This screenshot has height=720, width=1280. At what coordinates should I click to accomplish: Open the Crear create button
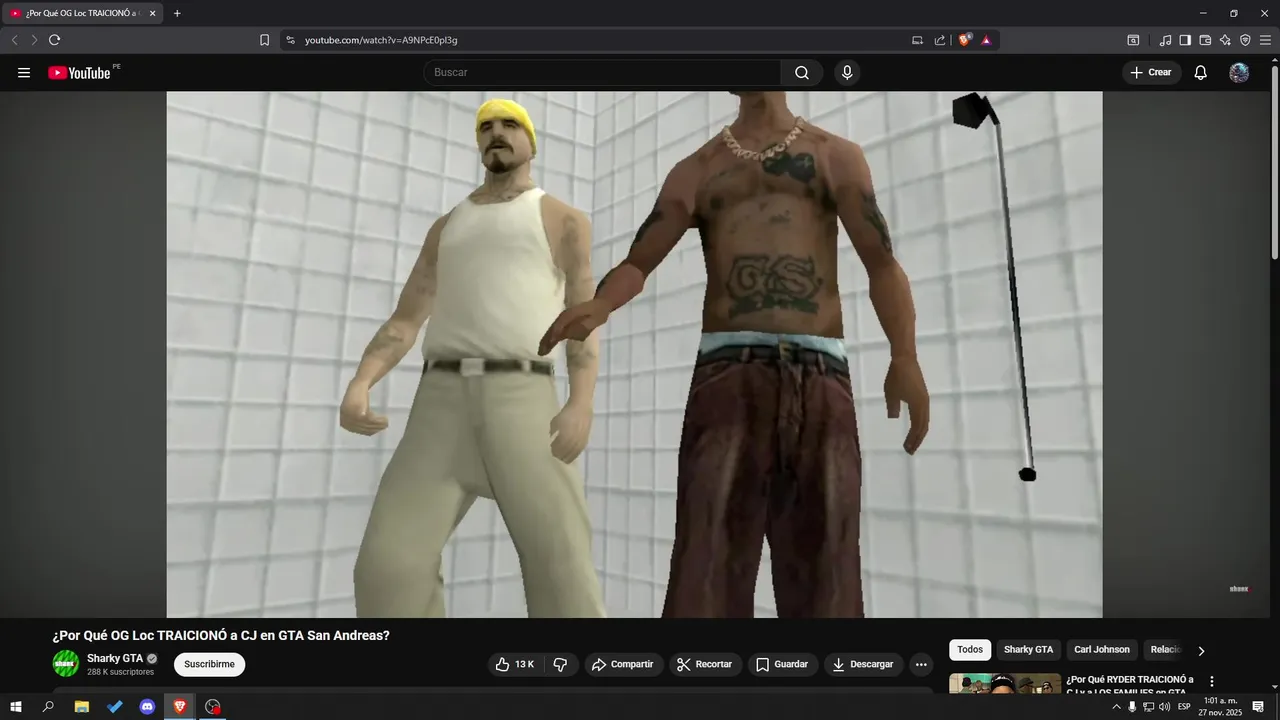pos(1151,73)
